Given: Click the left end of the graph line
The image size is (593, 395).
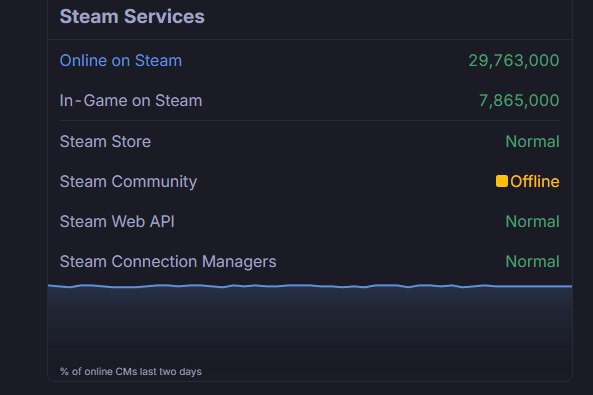Looking at the screenshot, I should click(x=50, y=286).
